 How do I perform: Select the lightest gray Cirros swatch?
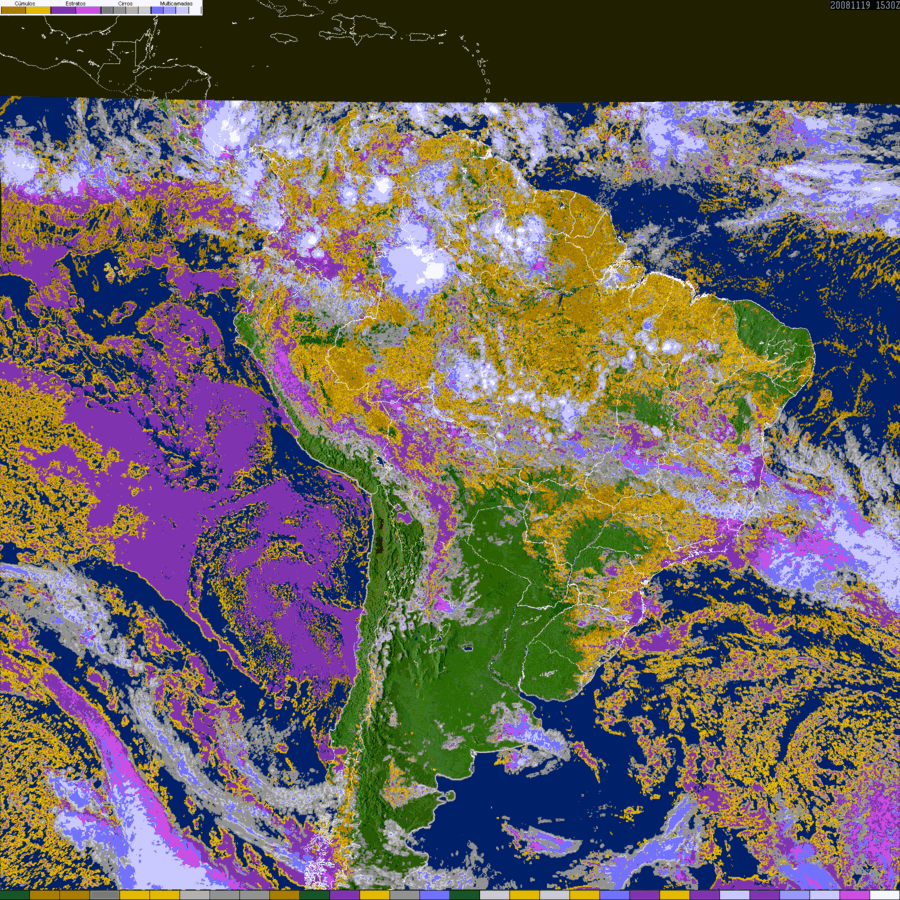pos(144,10)
